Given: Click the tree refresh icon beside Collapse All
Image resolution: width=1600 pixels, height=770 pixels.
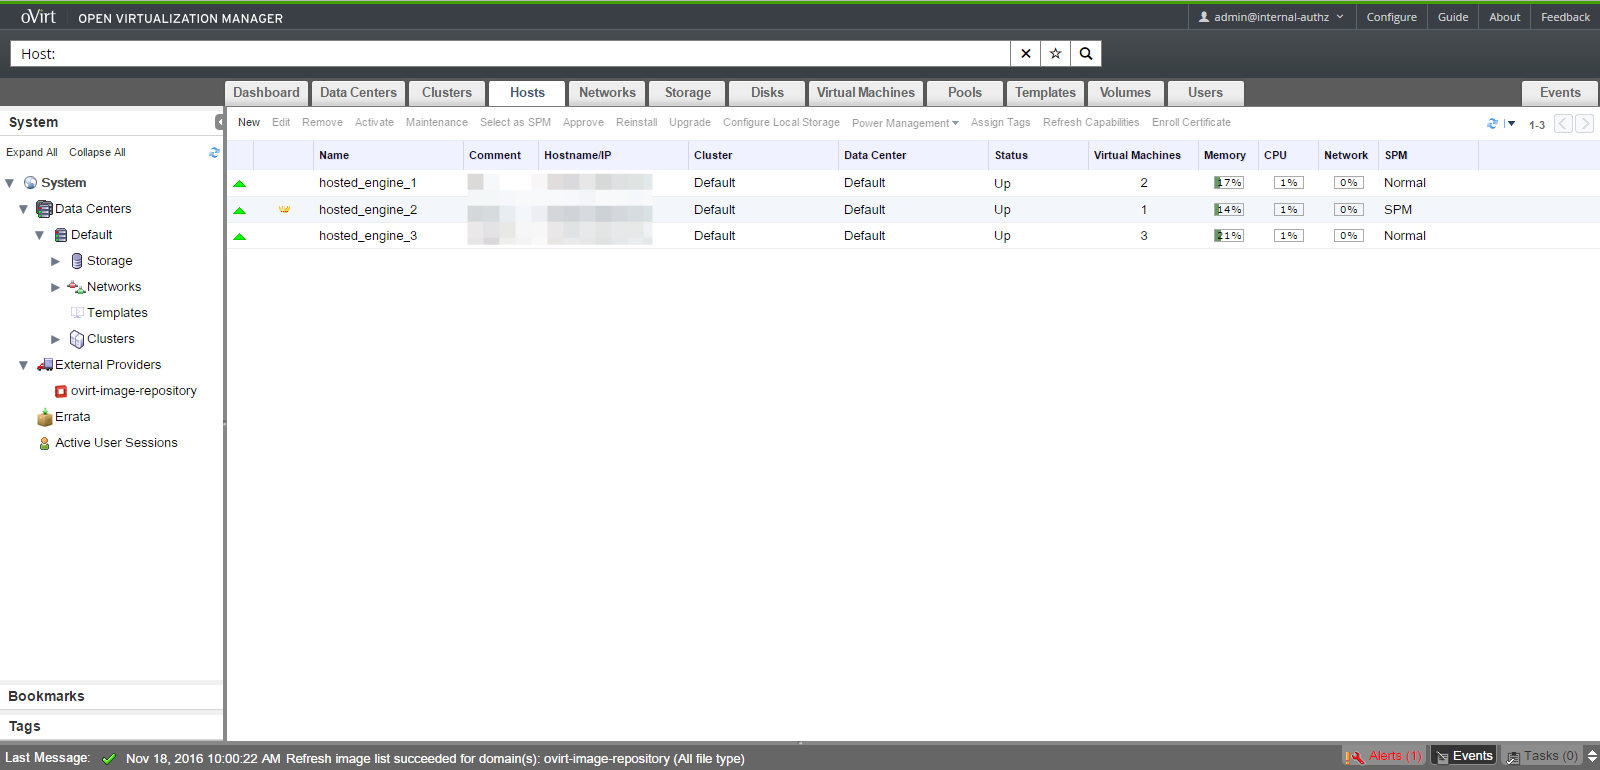Looking at the screenshot, I should 214,153.
